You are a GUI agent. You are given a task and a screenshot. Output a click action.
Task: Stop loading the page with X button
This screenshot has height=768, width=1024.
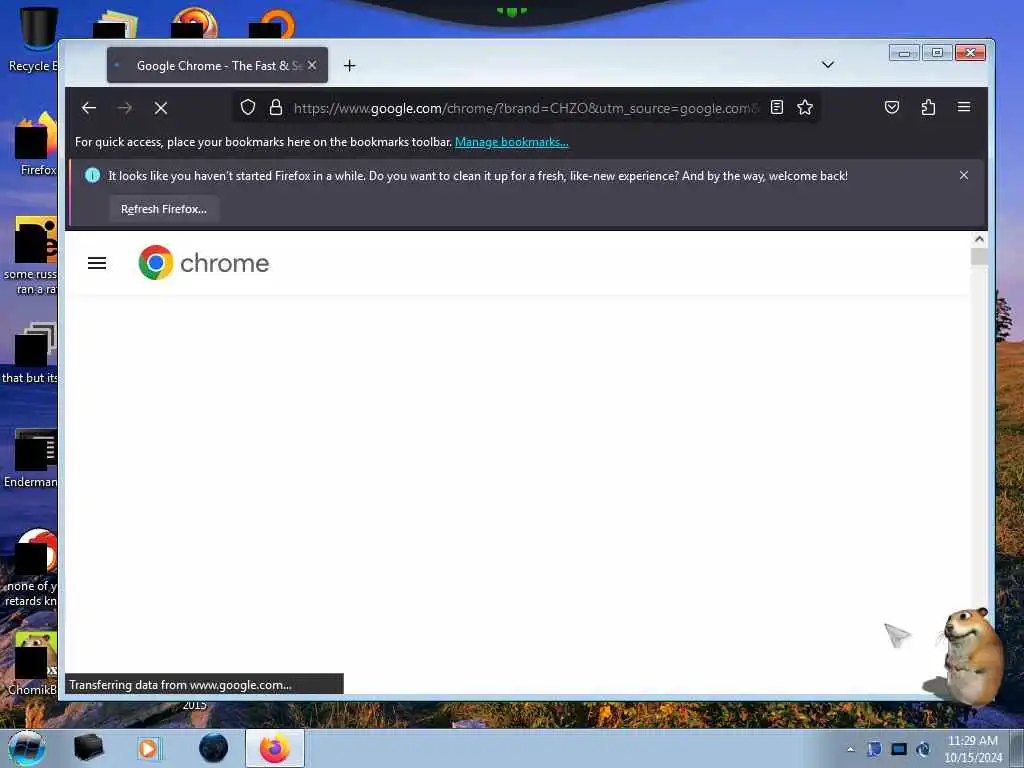161,108
